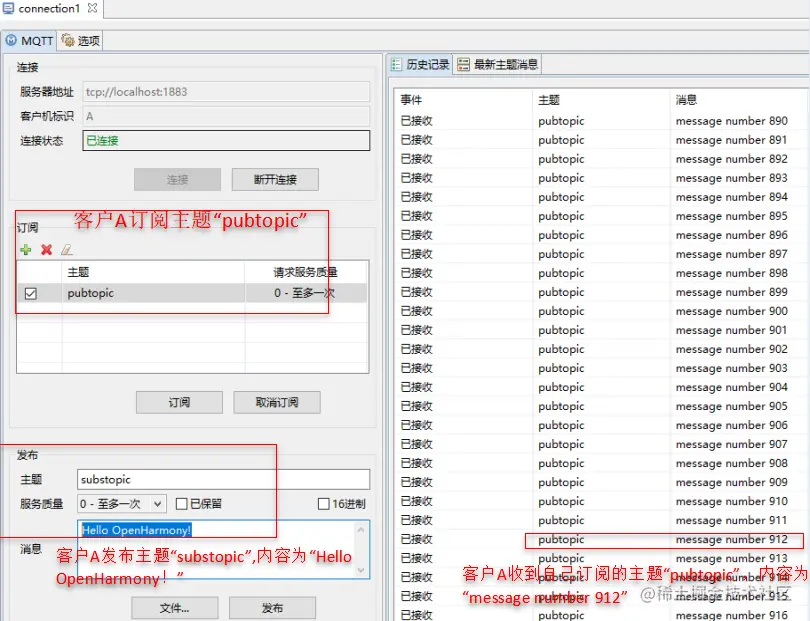Click the message box scroll up arrow
This screenshot has height=621, width=810.
click(x=361, y=530)
